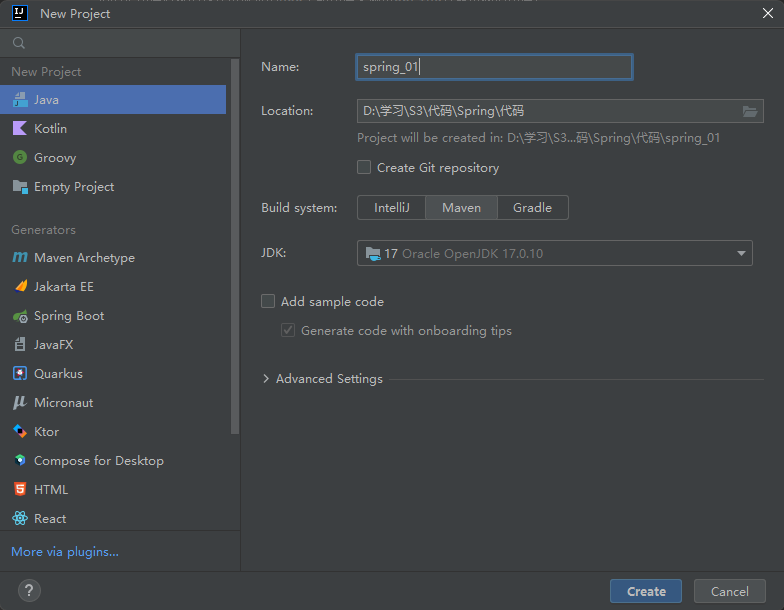Select Quarkus list entry
Viewport: 784px width, 610px height.
pyautogui.click(x=113, y=374)
